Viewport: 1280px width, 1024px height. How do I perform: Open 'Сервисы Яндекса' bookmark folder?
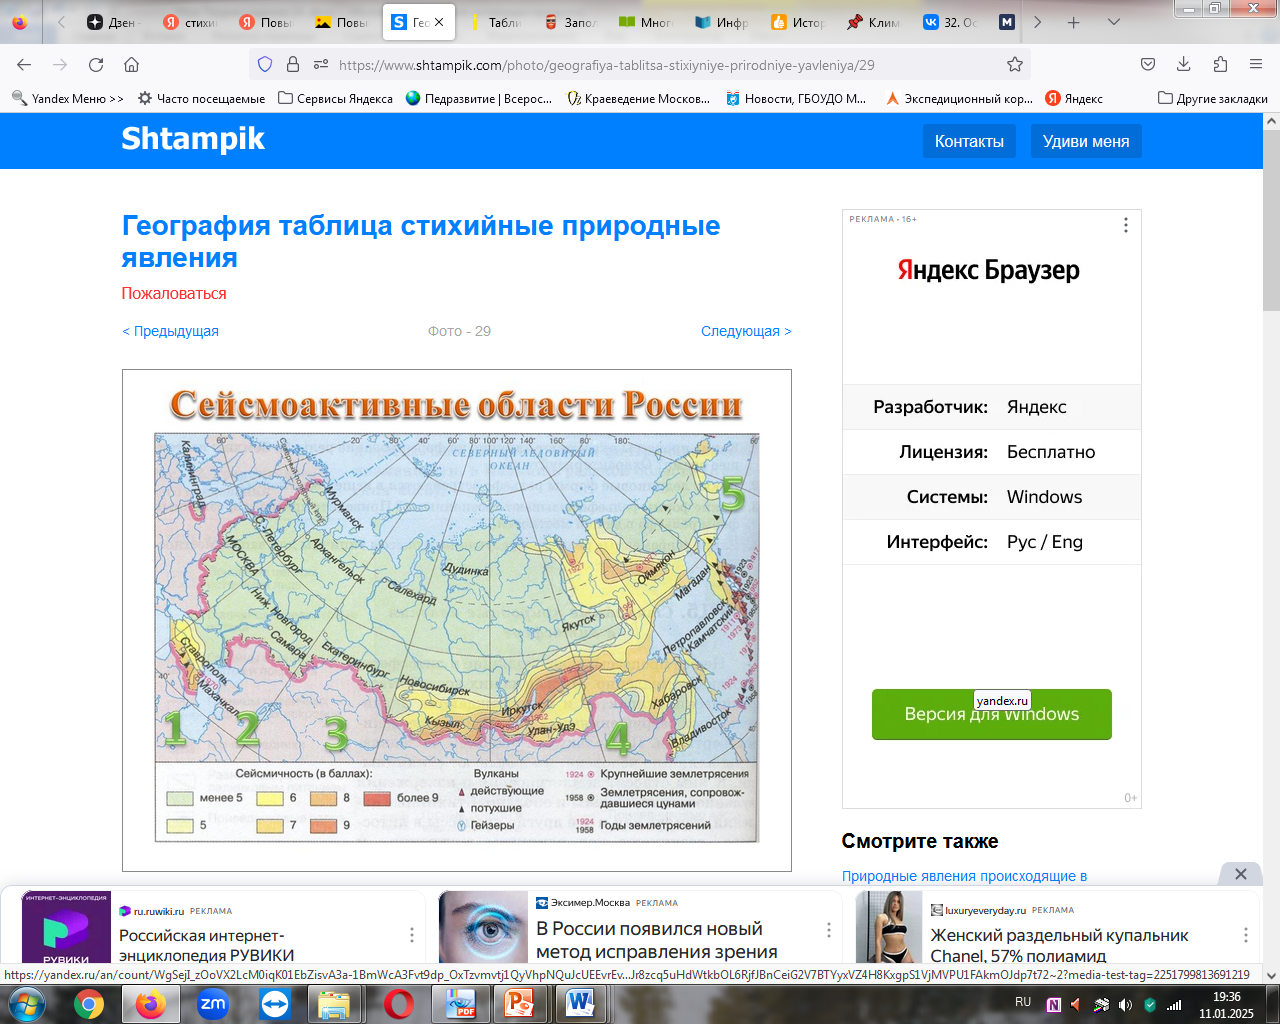335,98
